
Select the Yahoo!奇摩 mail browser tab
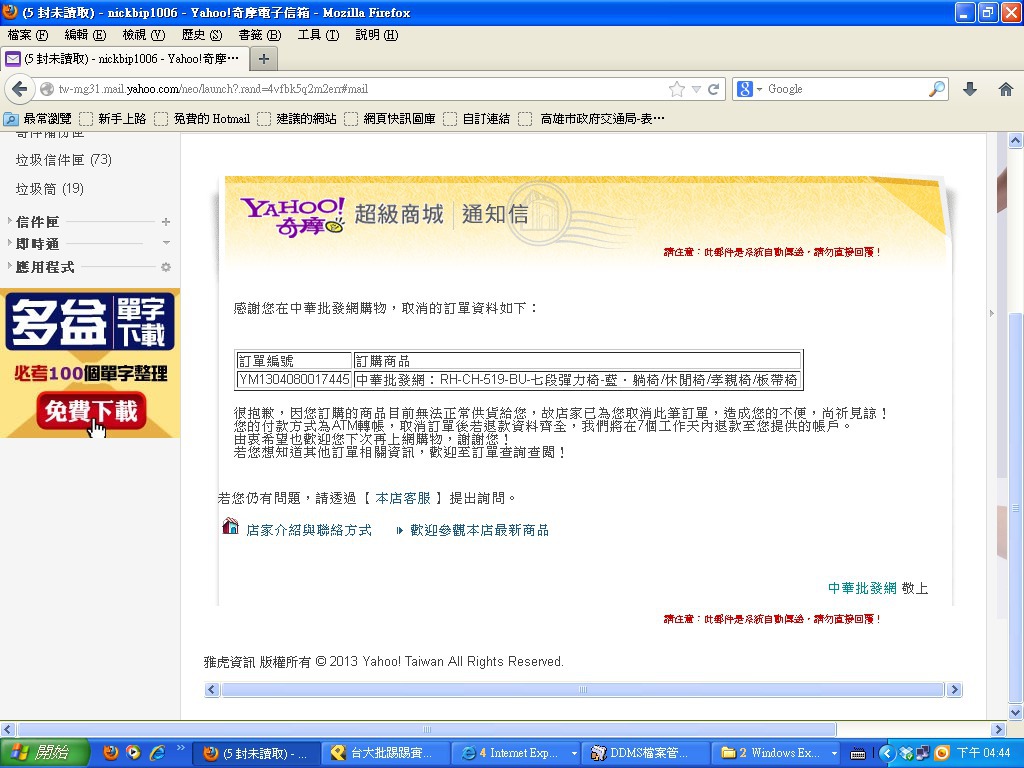tap(124, 59)
